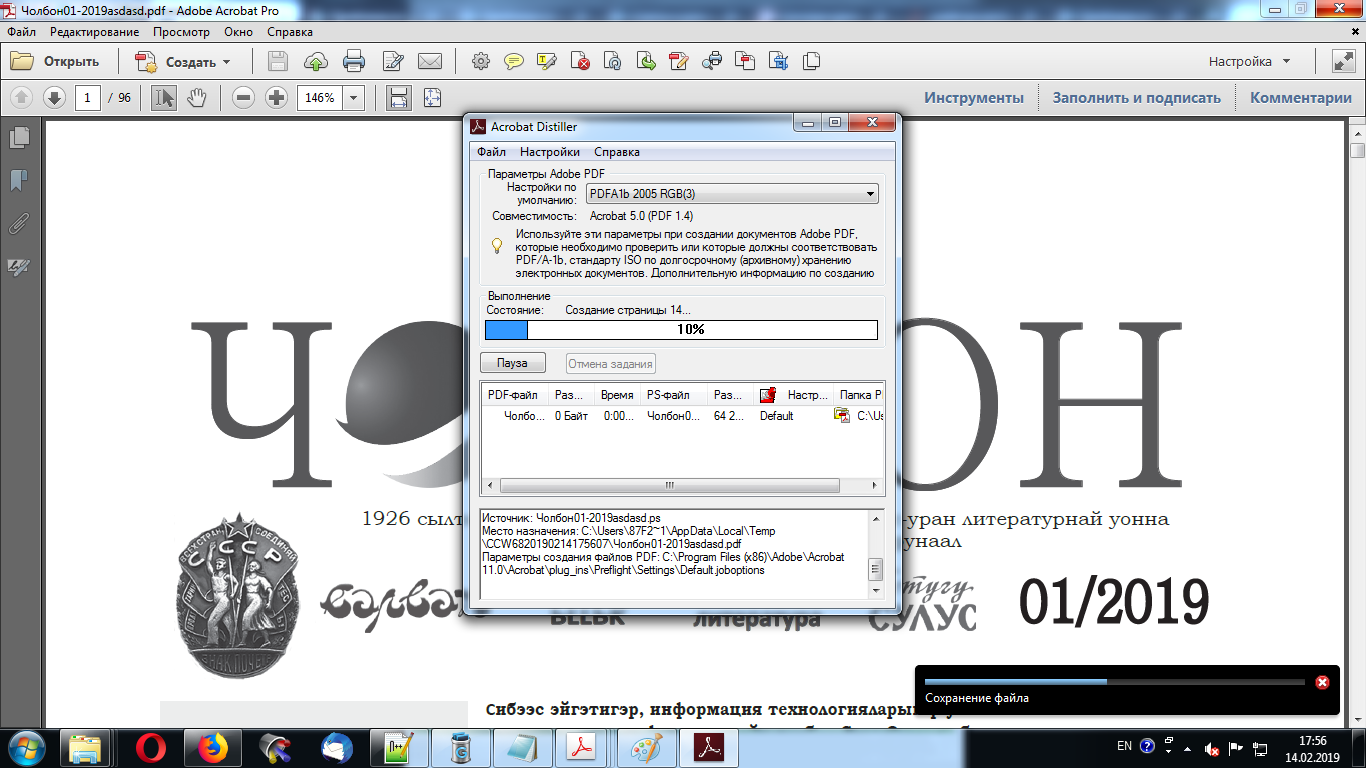This screenshot has height=768, width=1366.
Task: Open the Инструменты pane
Action: click(974, 98)
